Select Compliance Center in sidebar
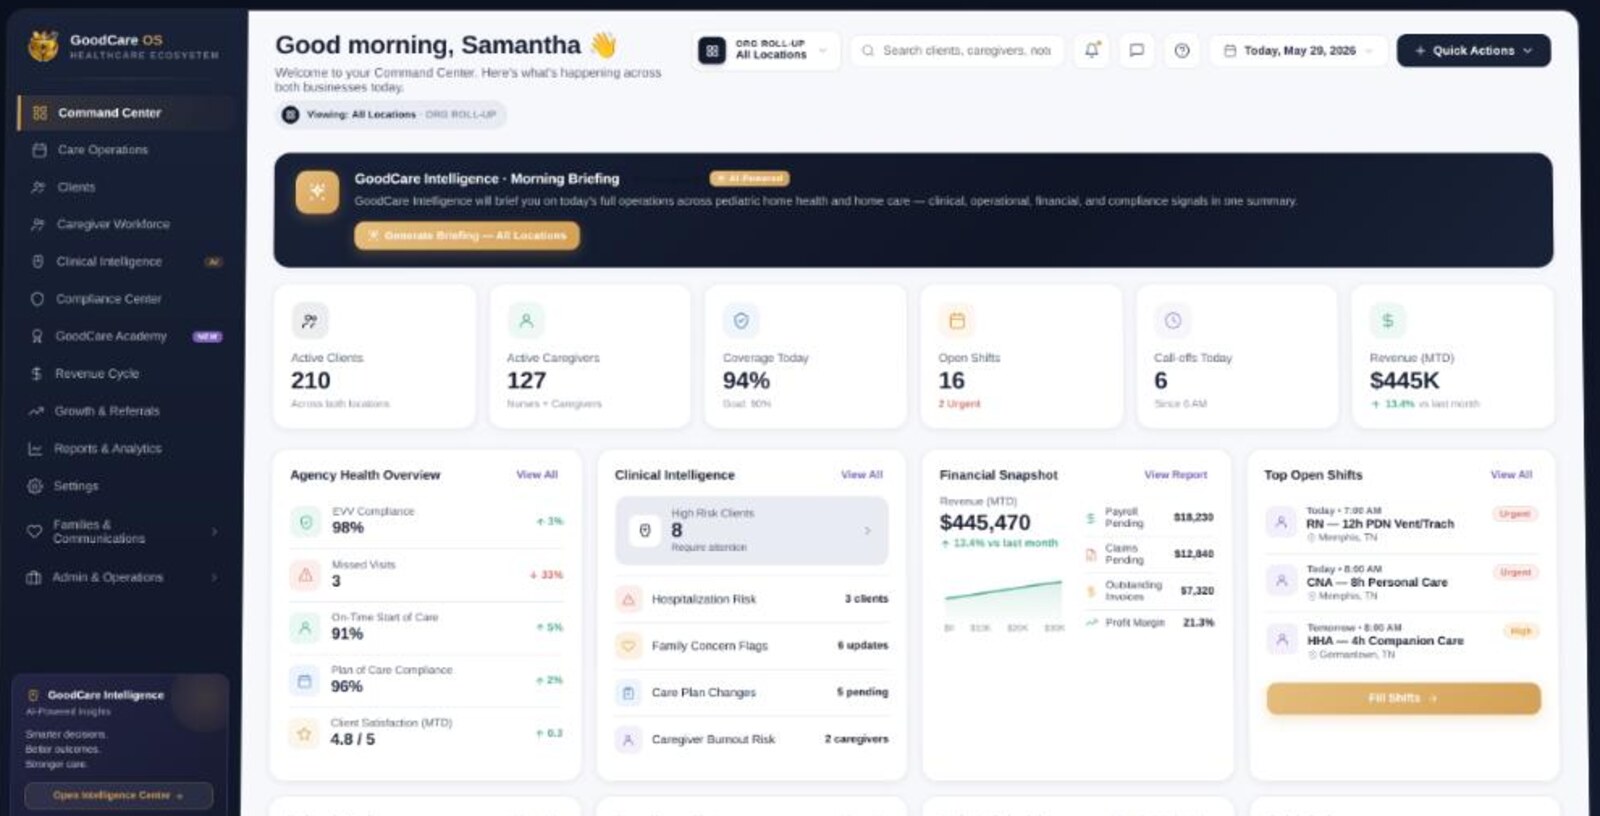The image size is (1600, 816). pyautogui.click(x=125, y=299)
